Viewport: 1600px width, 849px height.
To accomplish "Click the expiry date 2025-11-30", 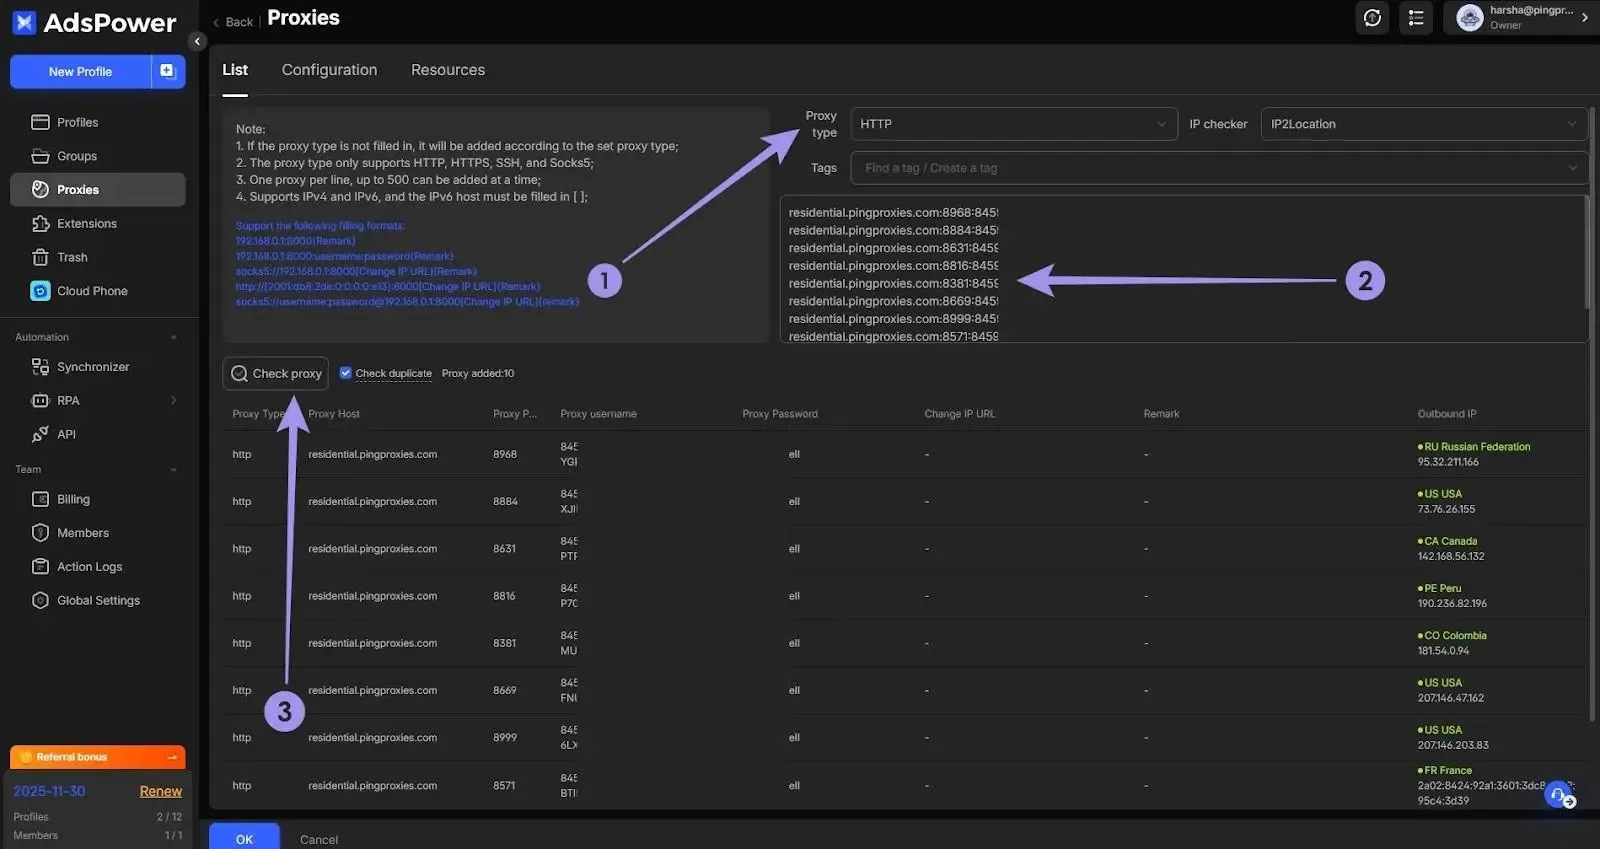I will [x=49, y=791].
